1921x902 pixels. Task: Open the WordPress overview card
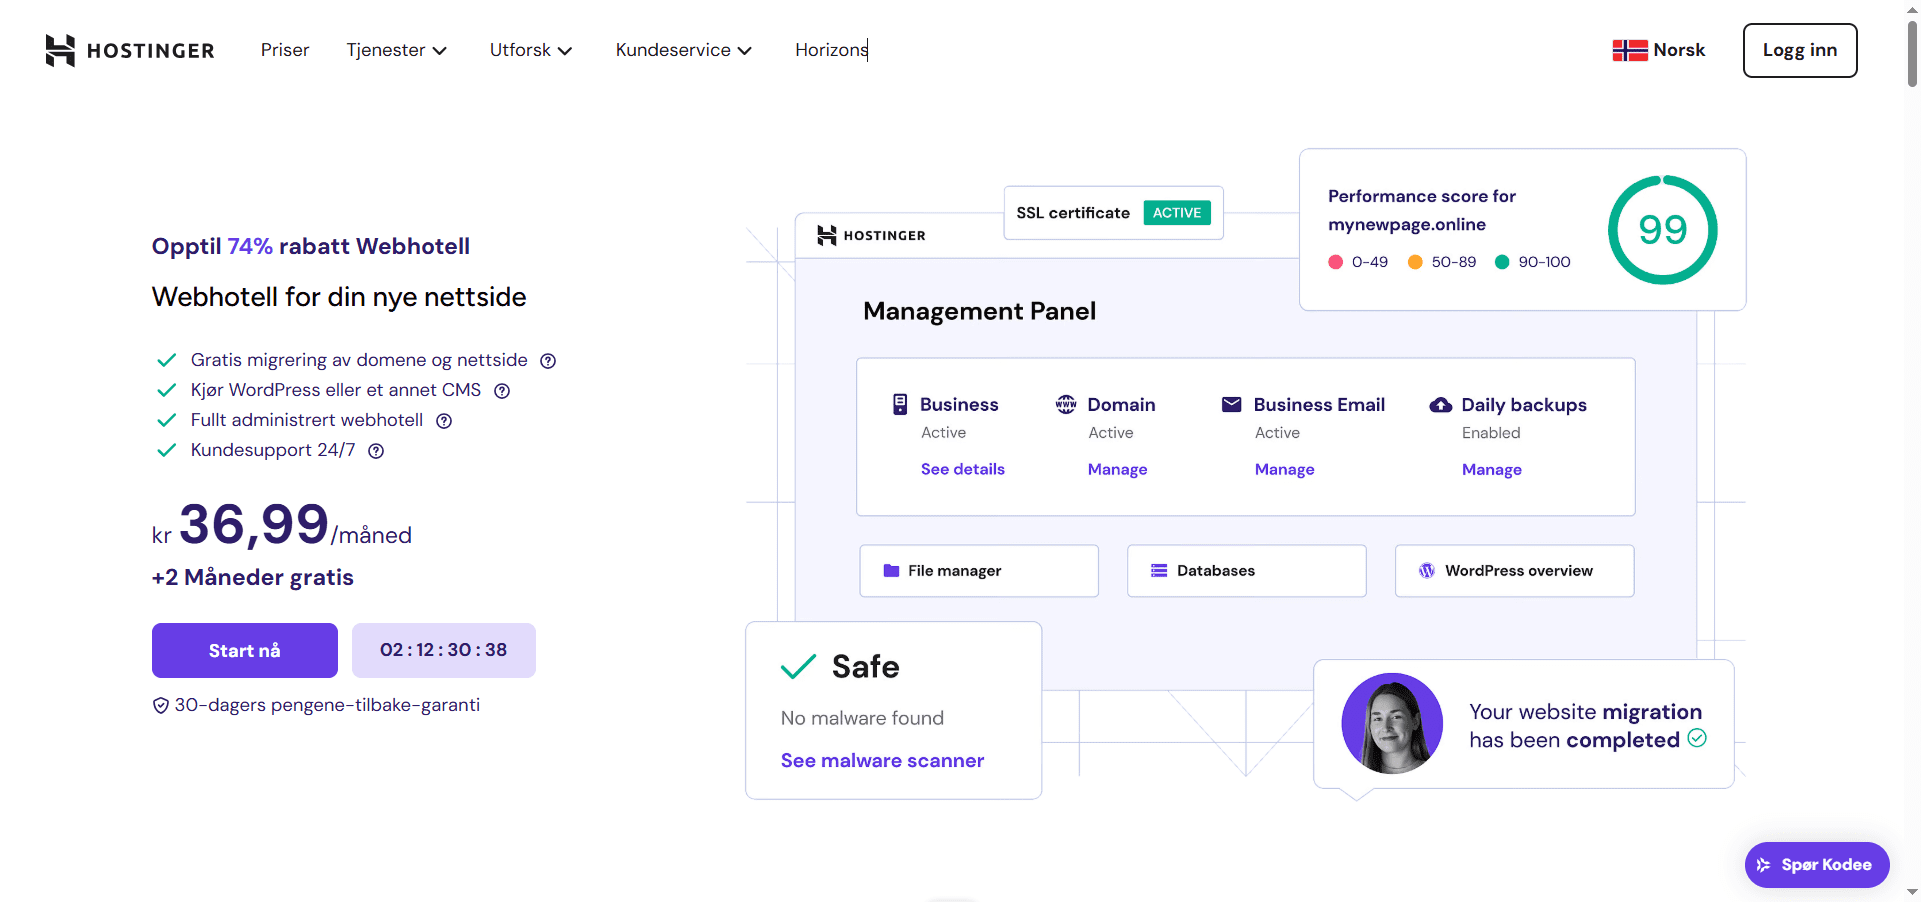pyautogui.click(x=1515, y=571)
